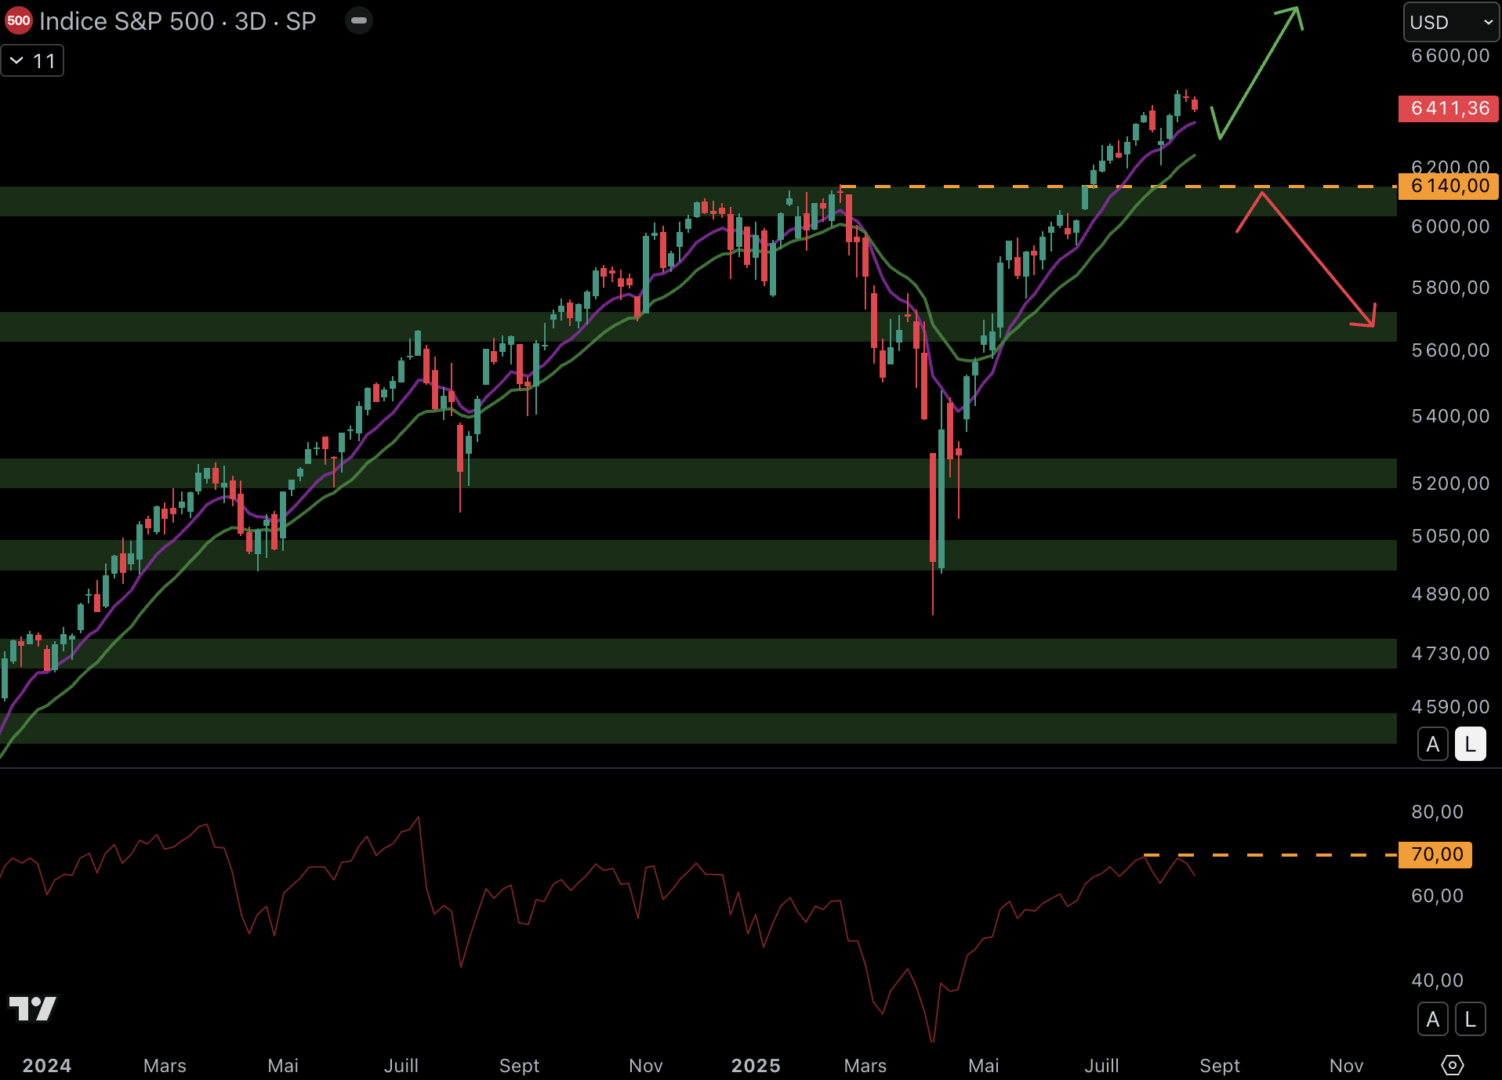Toggle log scale L on price pane
1502x1080 pixels.
(x=1470, y=744)
